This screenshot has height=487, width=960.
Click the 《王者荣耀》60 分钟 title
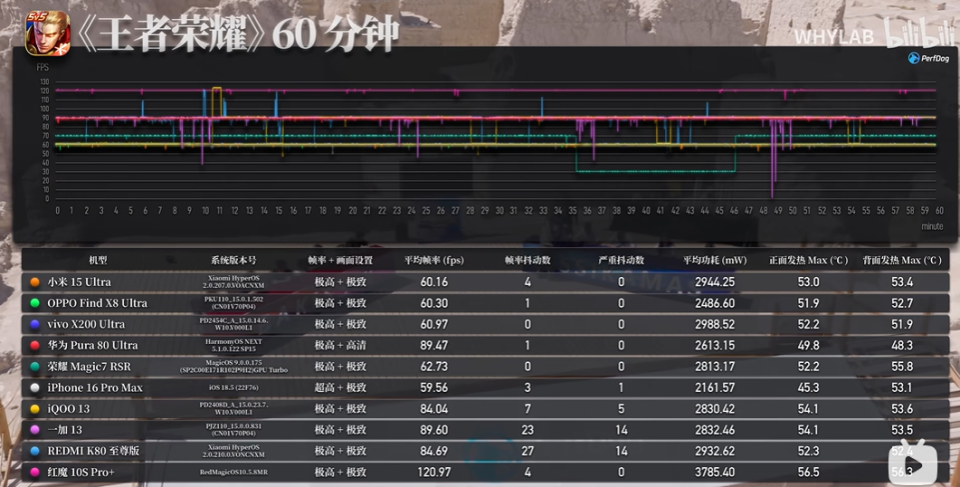237,34
